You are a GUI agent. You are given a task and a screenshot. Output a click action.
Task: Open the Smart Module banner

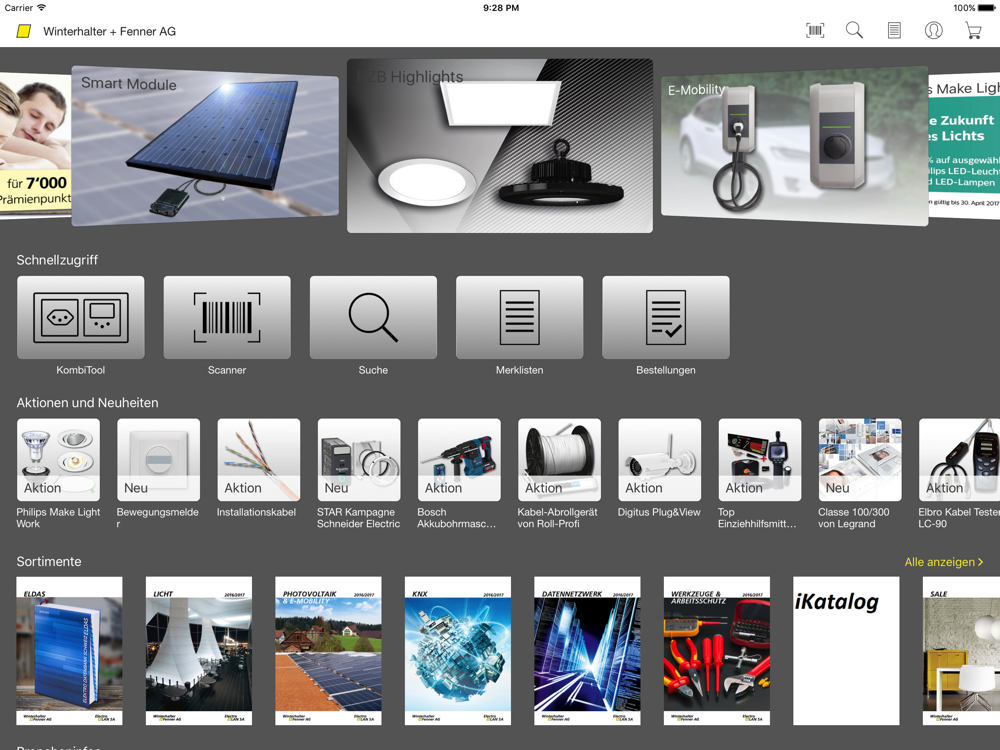(x=205, y=146)
